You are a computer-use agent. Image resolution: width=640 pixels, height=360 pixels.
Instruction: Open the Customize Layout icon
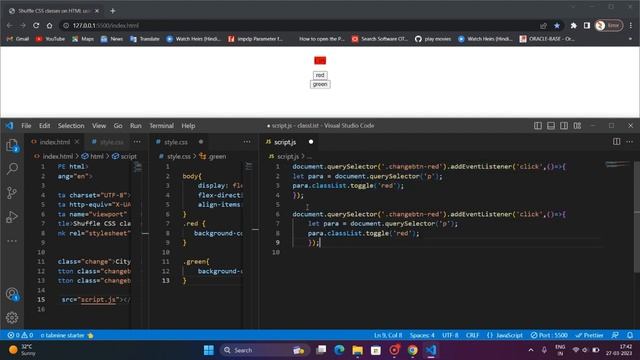click(577, 126)
